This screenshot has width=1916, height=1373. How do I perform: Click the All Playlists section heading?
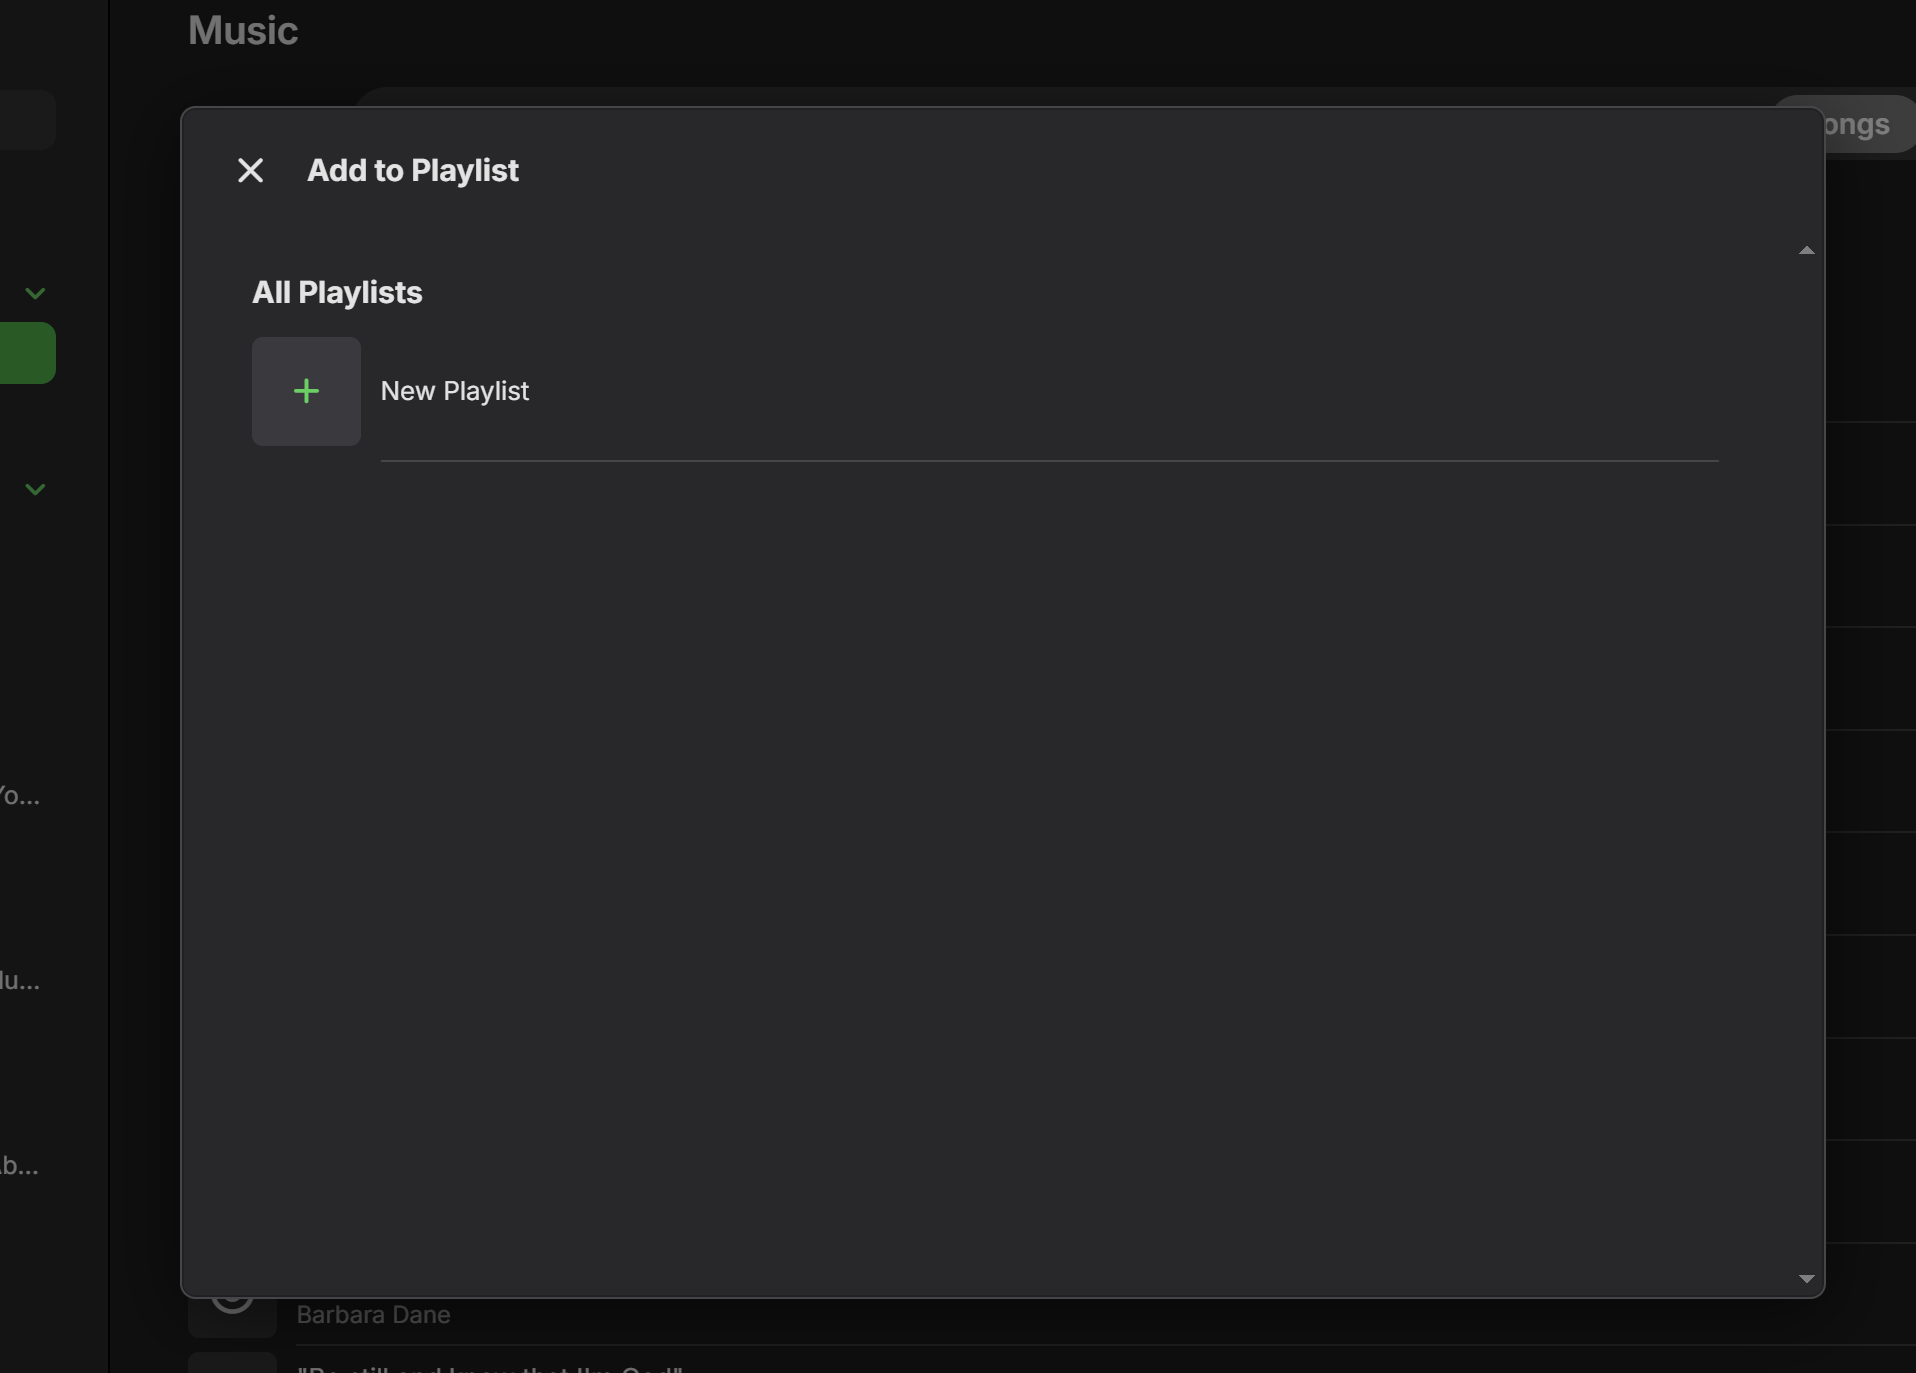[x=337, y=293]
